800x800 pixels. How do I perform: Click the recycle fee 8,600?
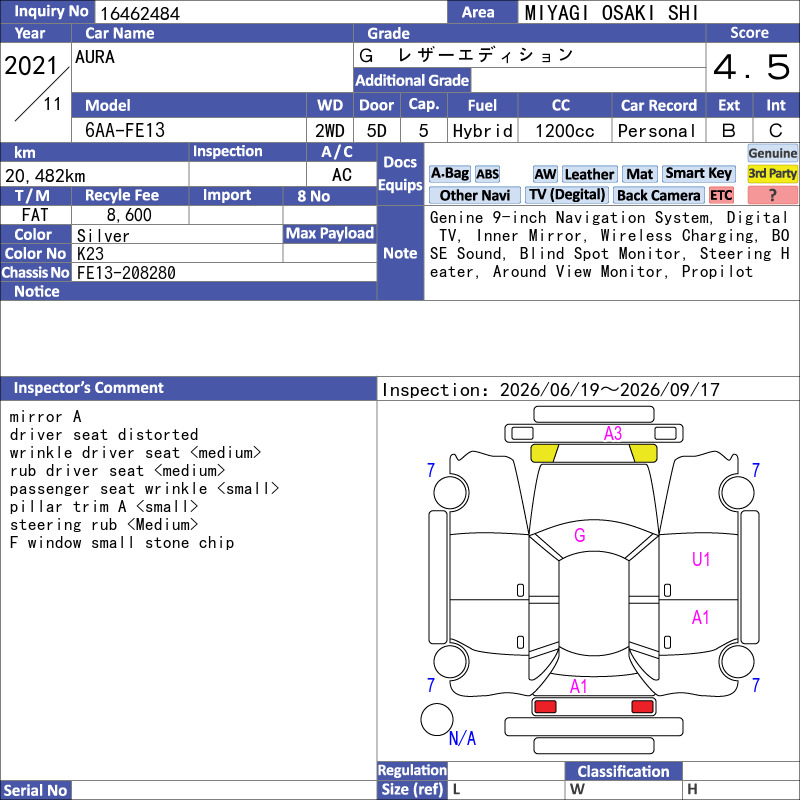(x=129, y=215)
